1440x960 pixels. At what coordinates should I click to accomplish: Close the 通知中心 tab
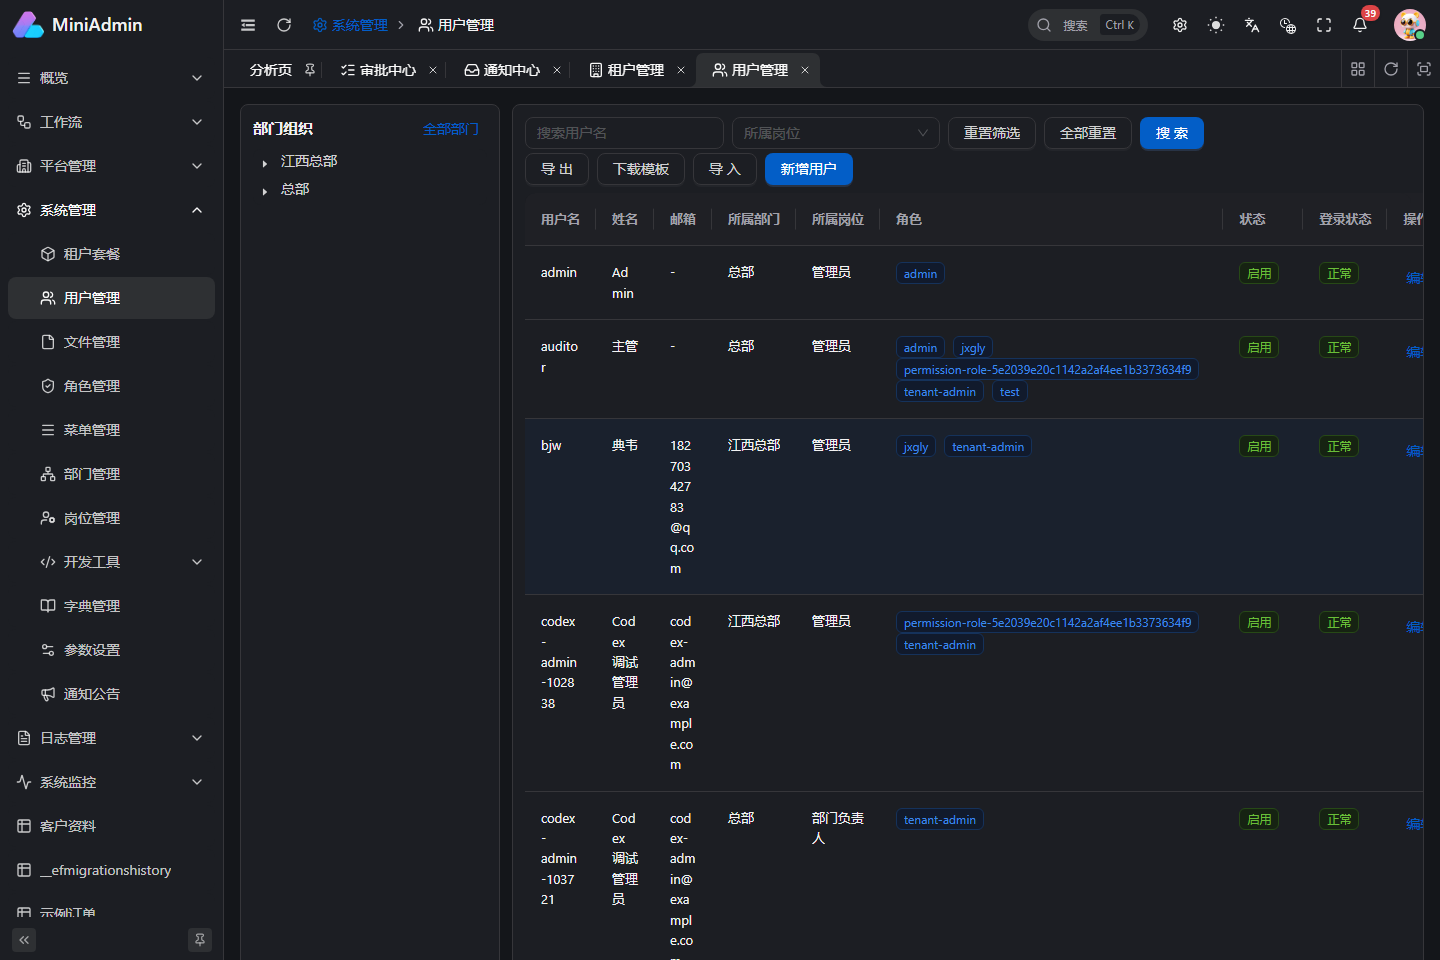coord(557,70)
